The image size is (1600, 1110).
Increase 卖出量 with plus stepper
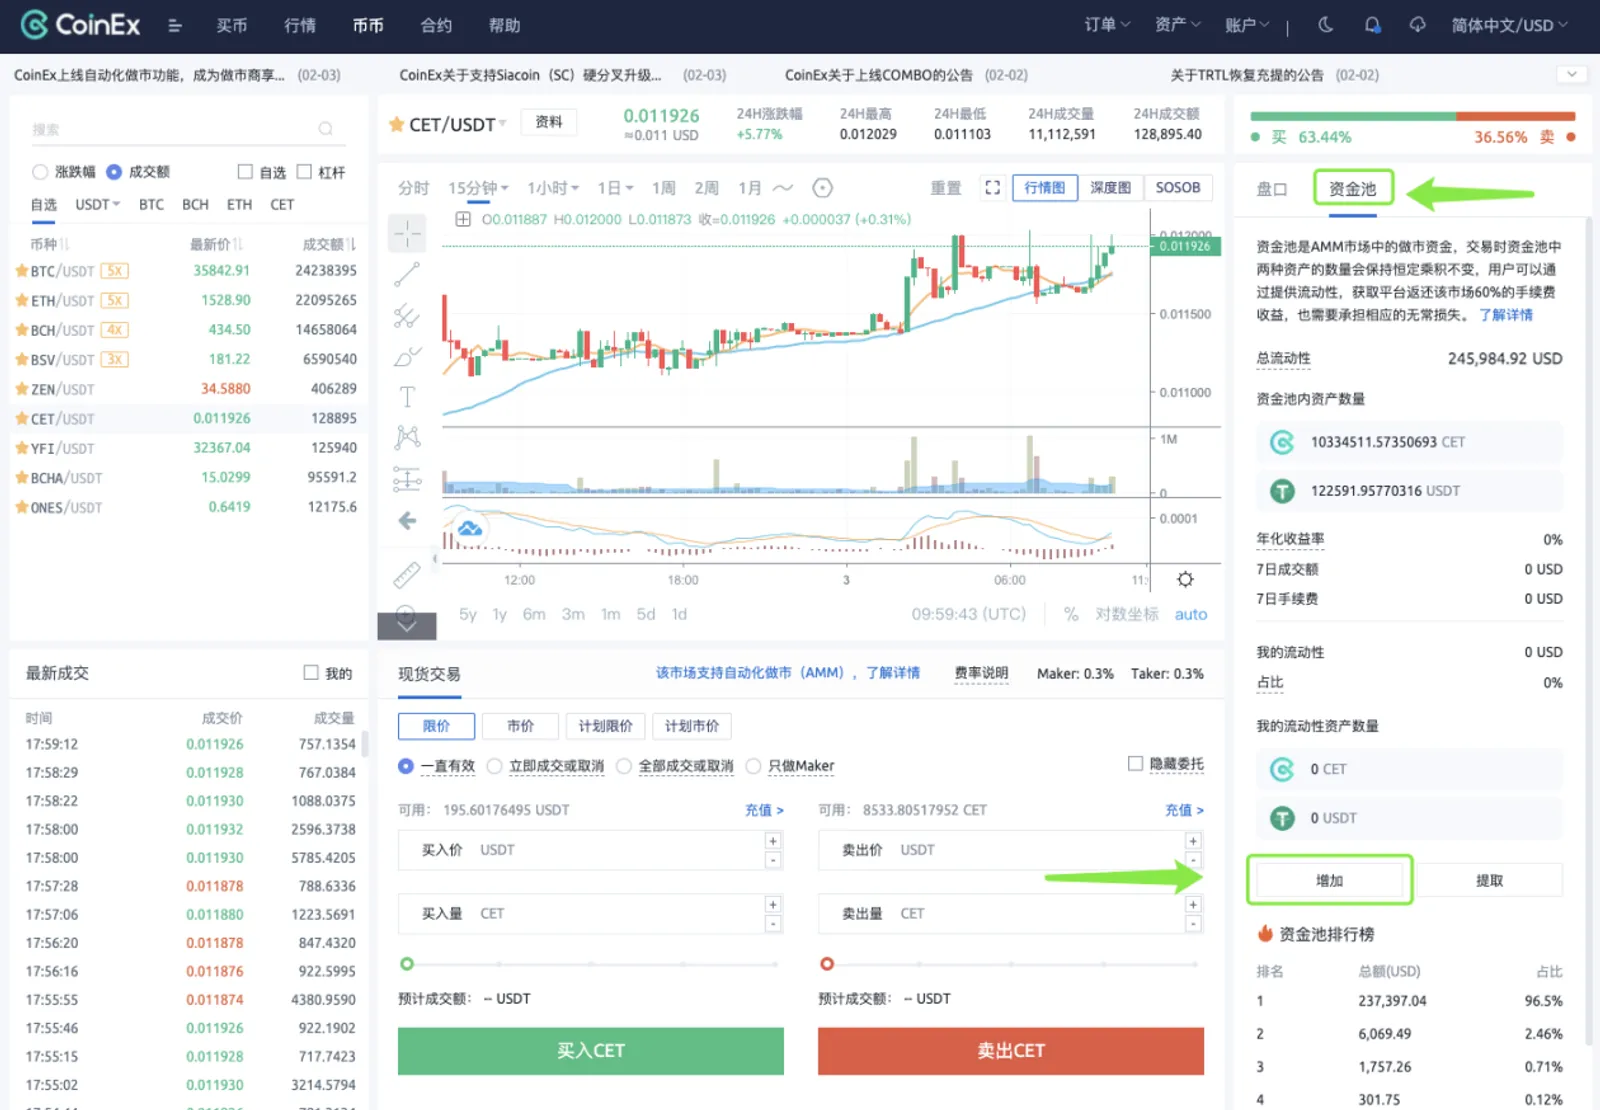(1193, 904)
